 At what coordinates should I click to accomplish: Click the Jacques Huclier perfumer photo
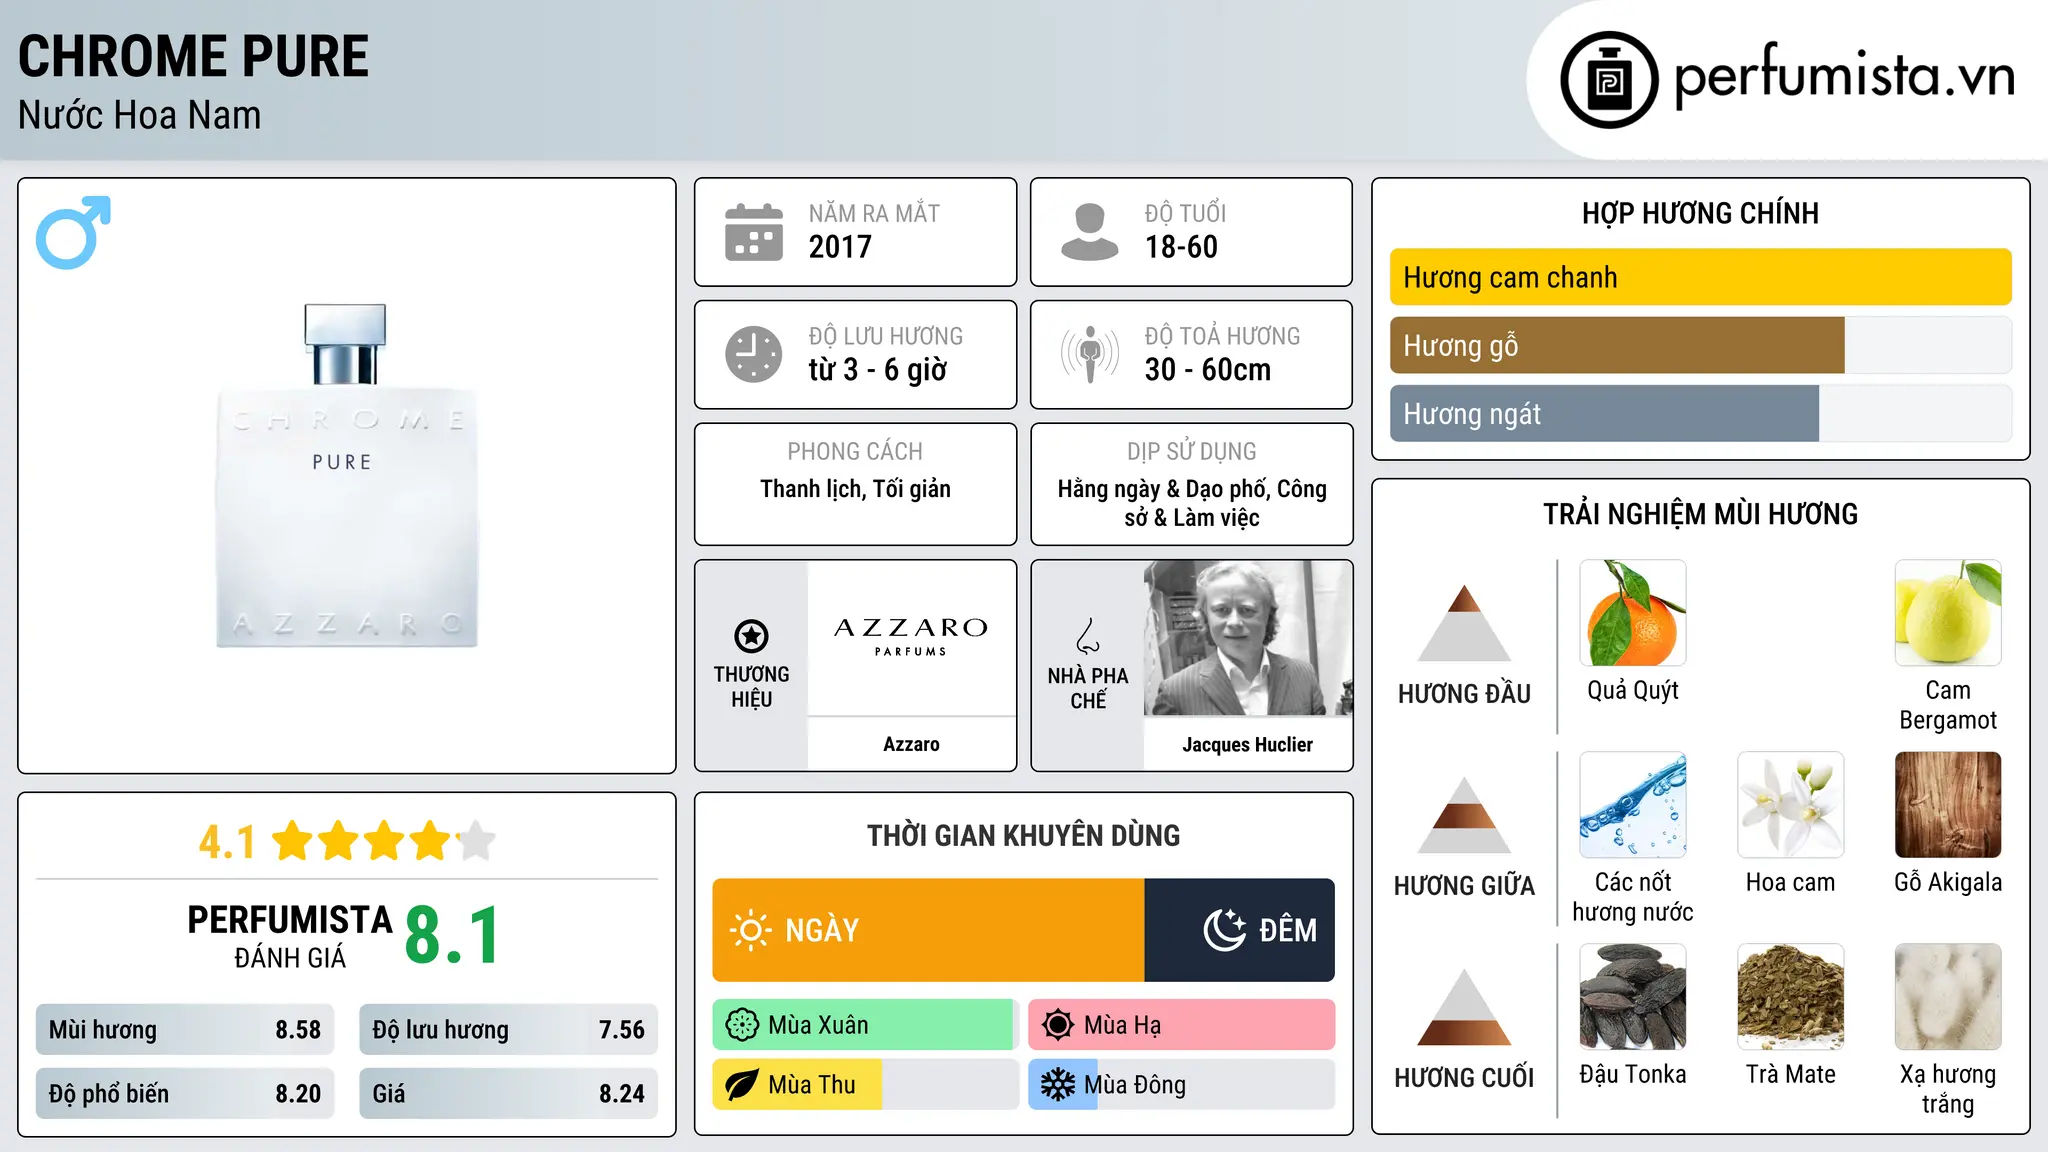tap(1248, 638)
